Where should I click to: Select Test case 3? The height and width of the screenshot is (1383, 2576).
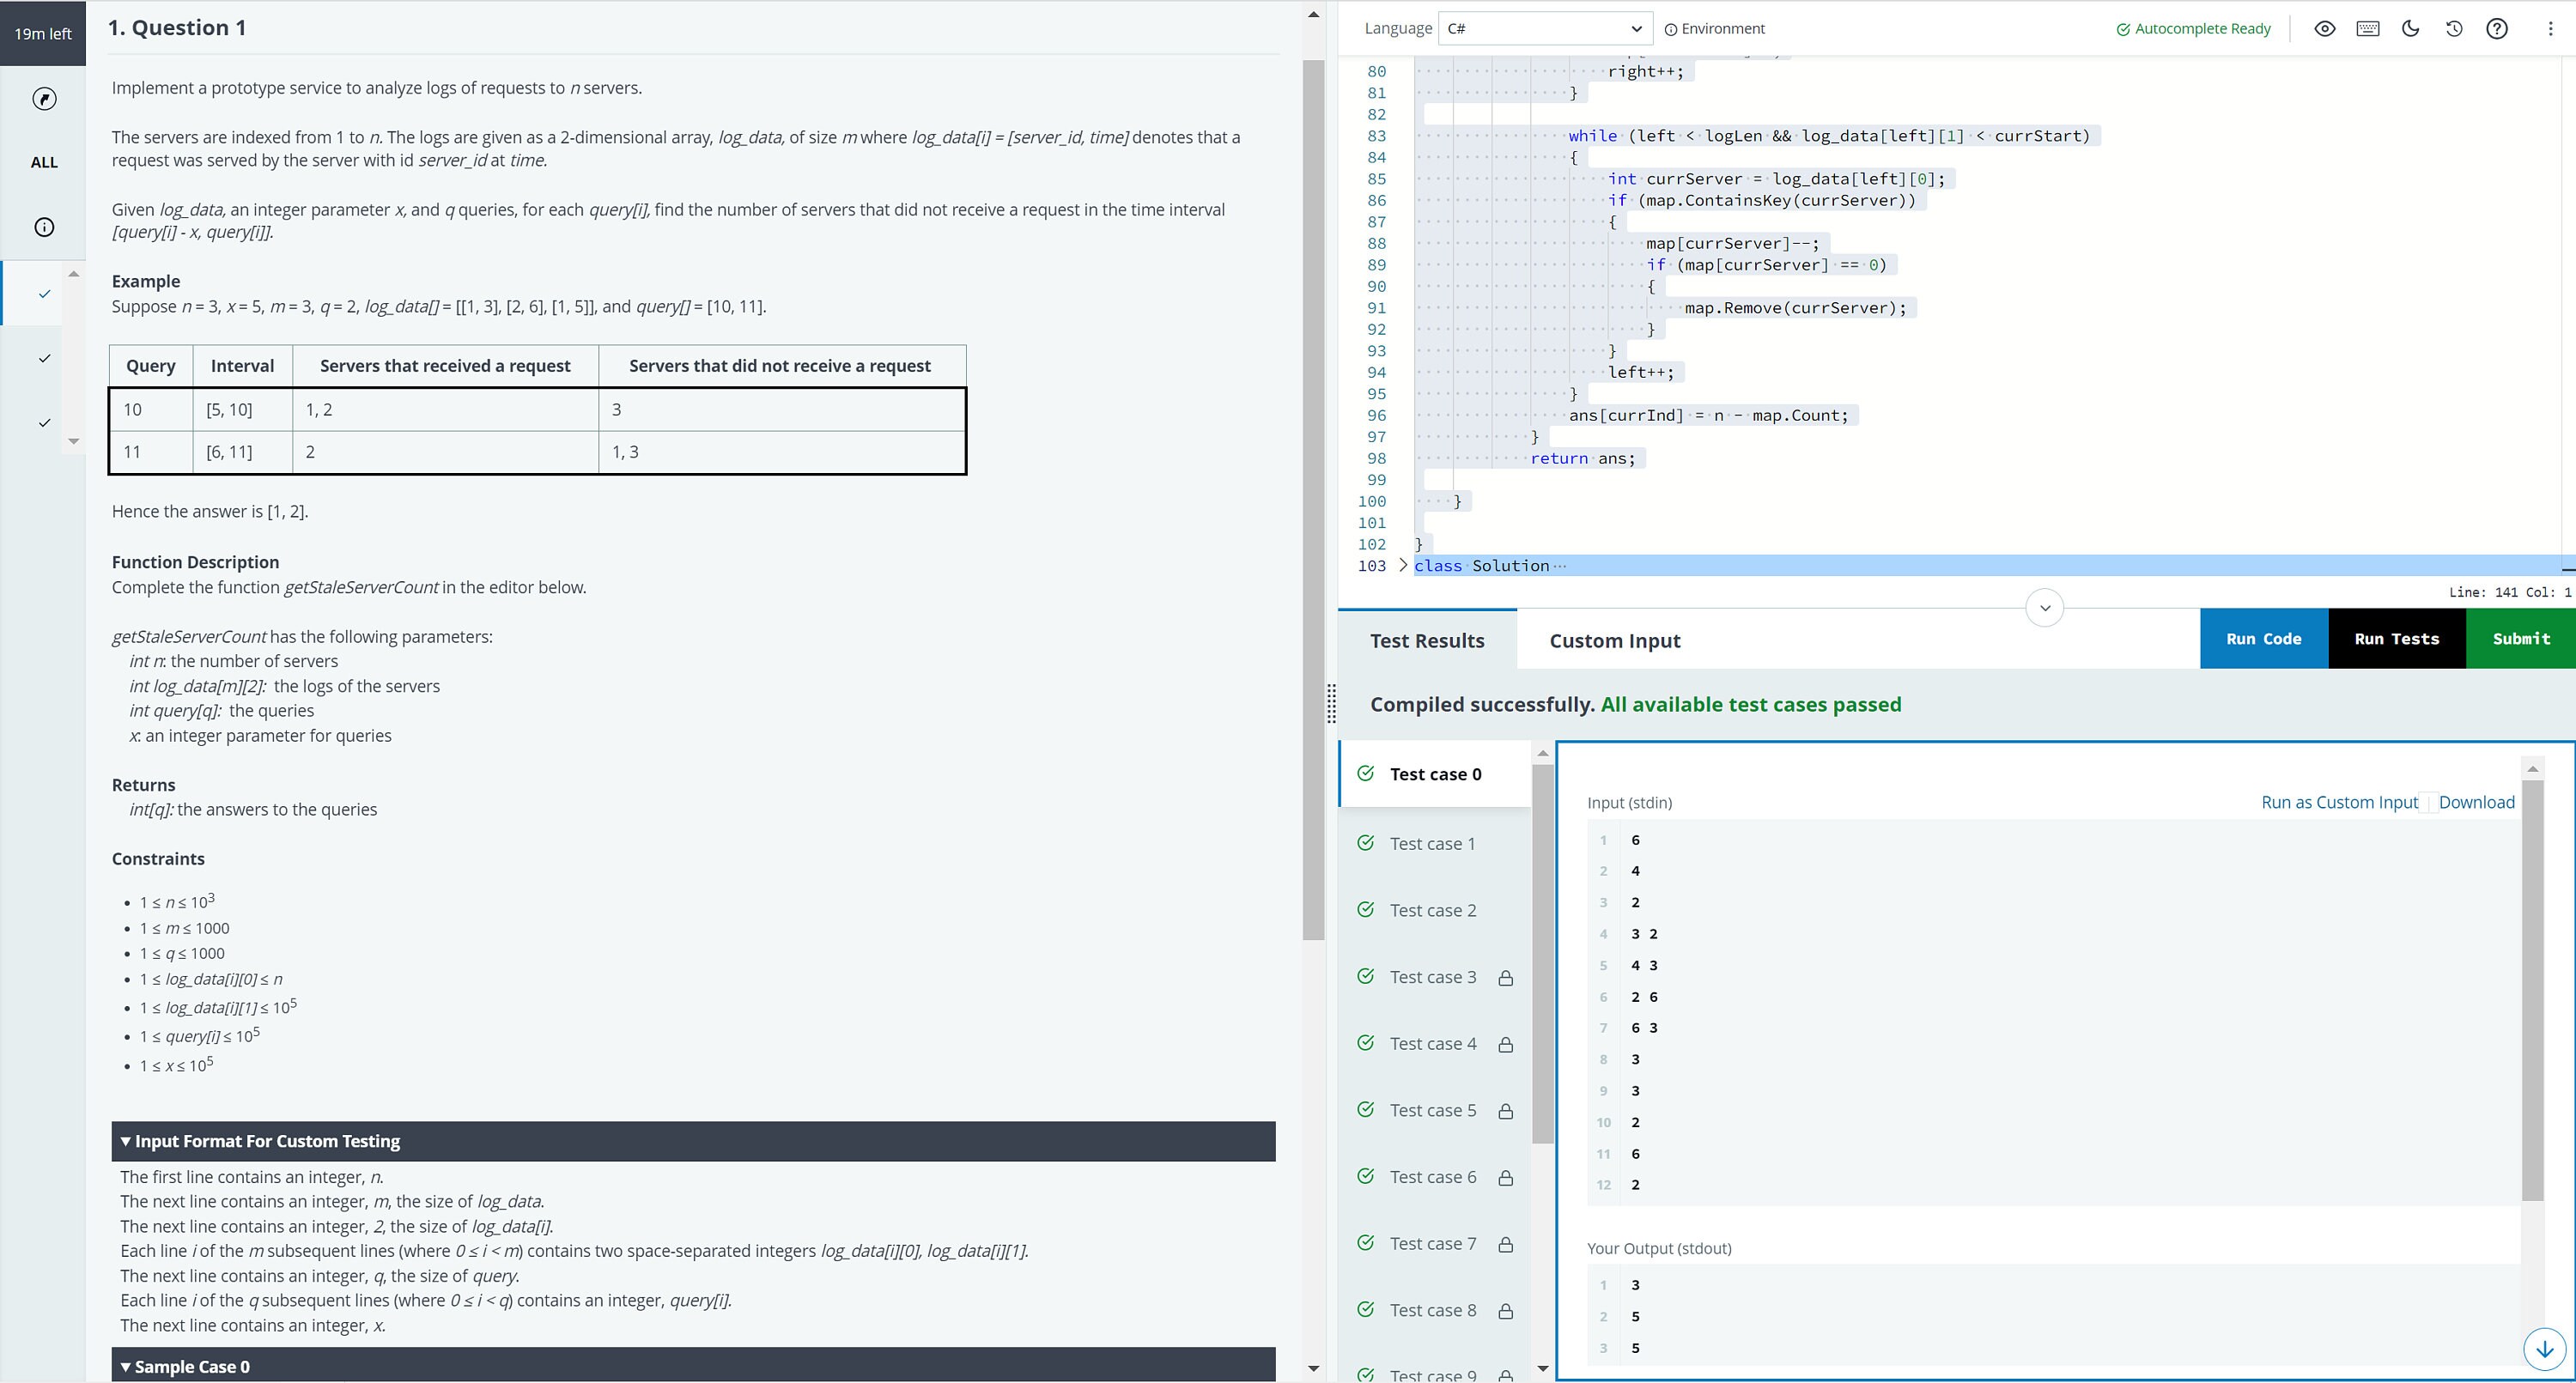[1435, 977]
